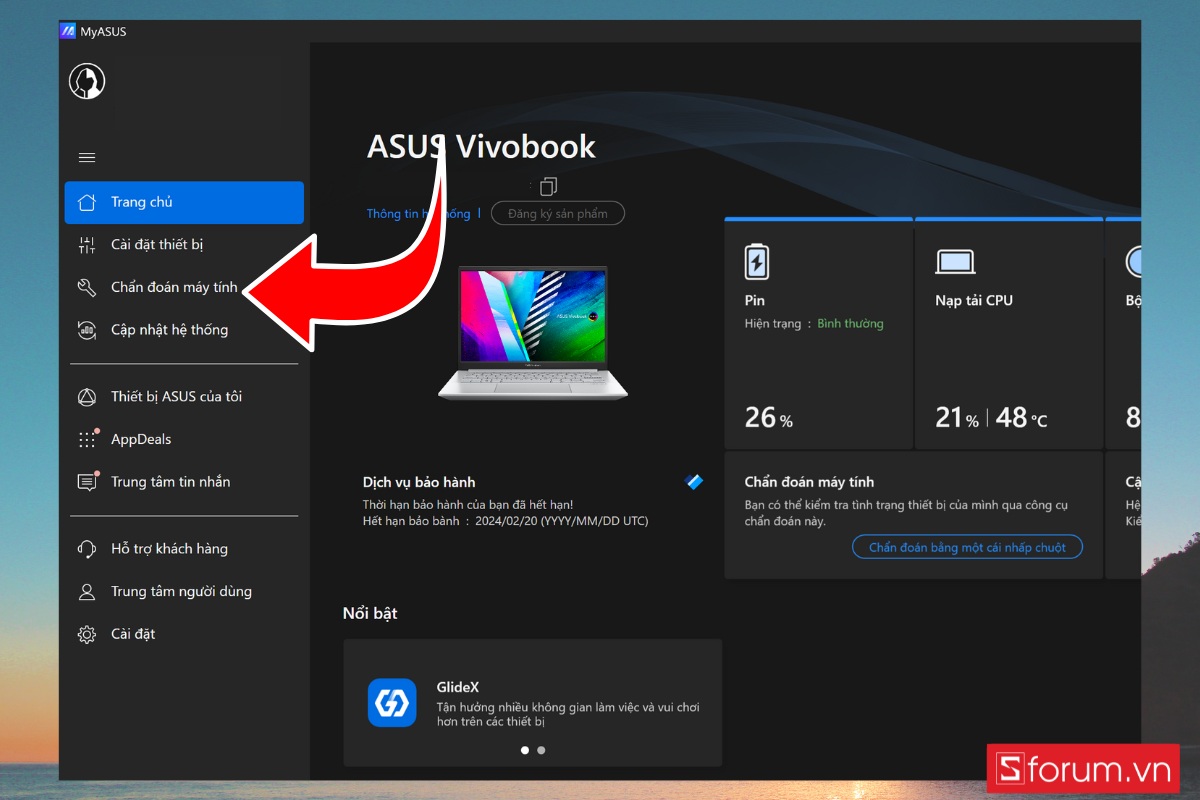This screenshot has height=800, width=1200.
Task: Click the Bình thường battery status
Action: click(850, 324)
